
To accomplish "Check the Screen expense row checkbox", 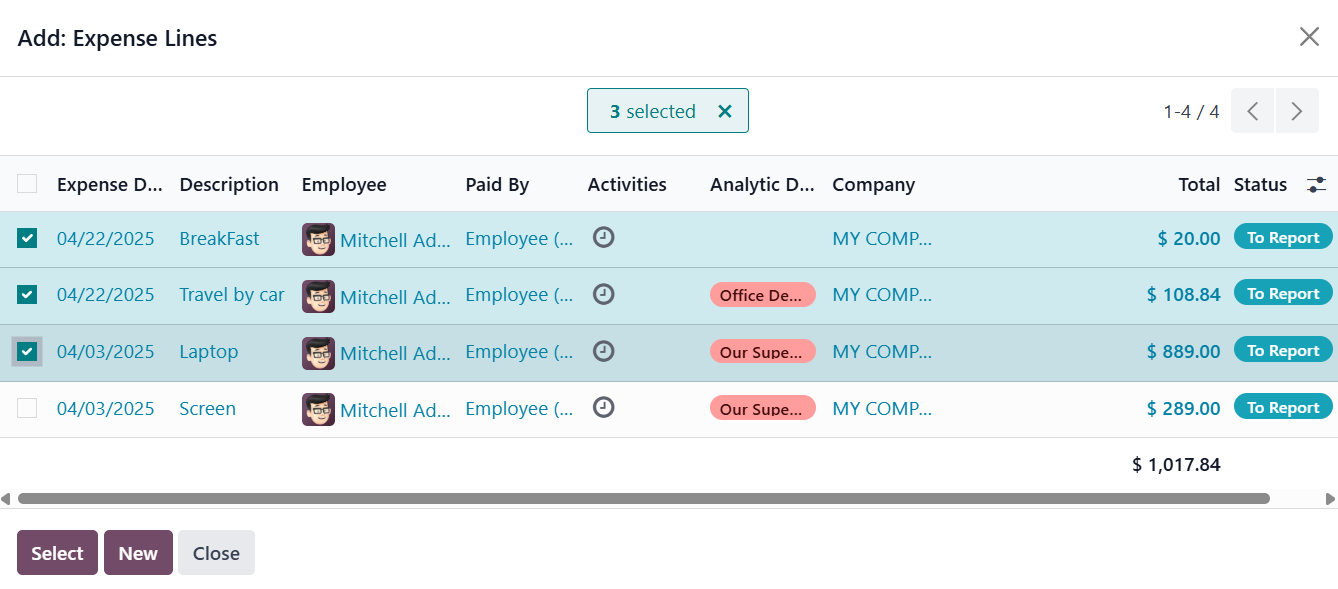I will [x=27, y=408].
